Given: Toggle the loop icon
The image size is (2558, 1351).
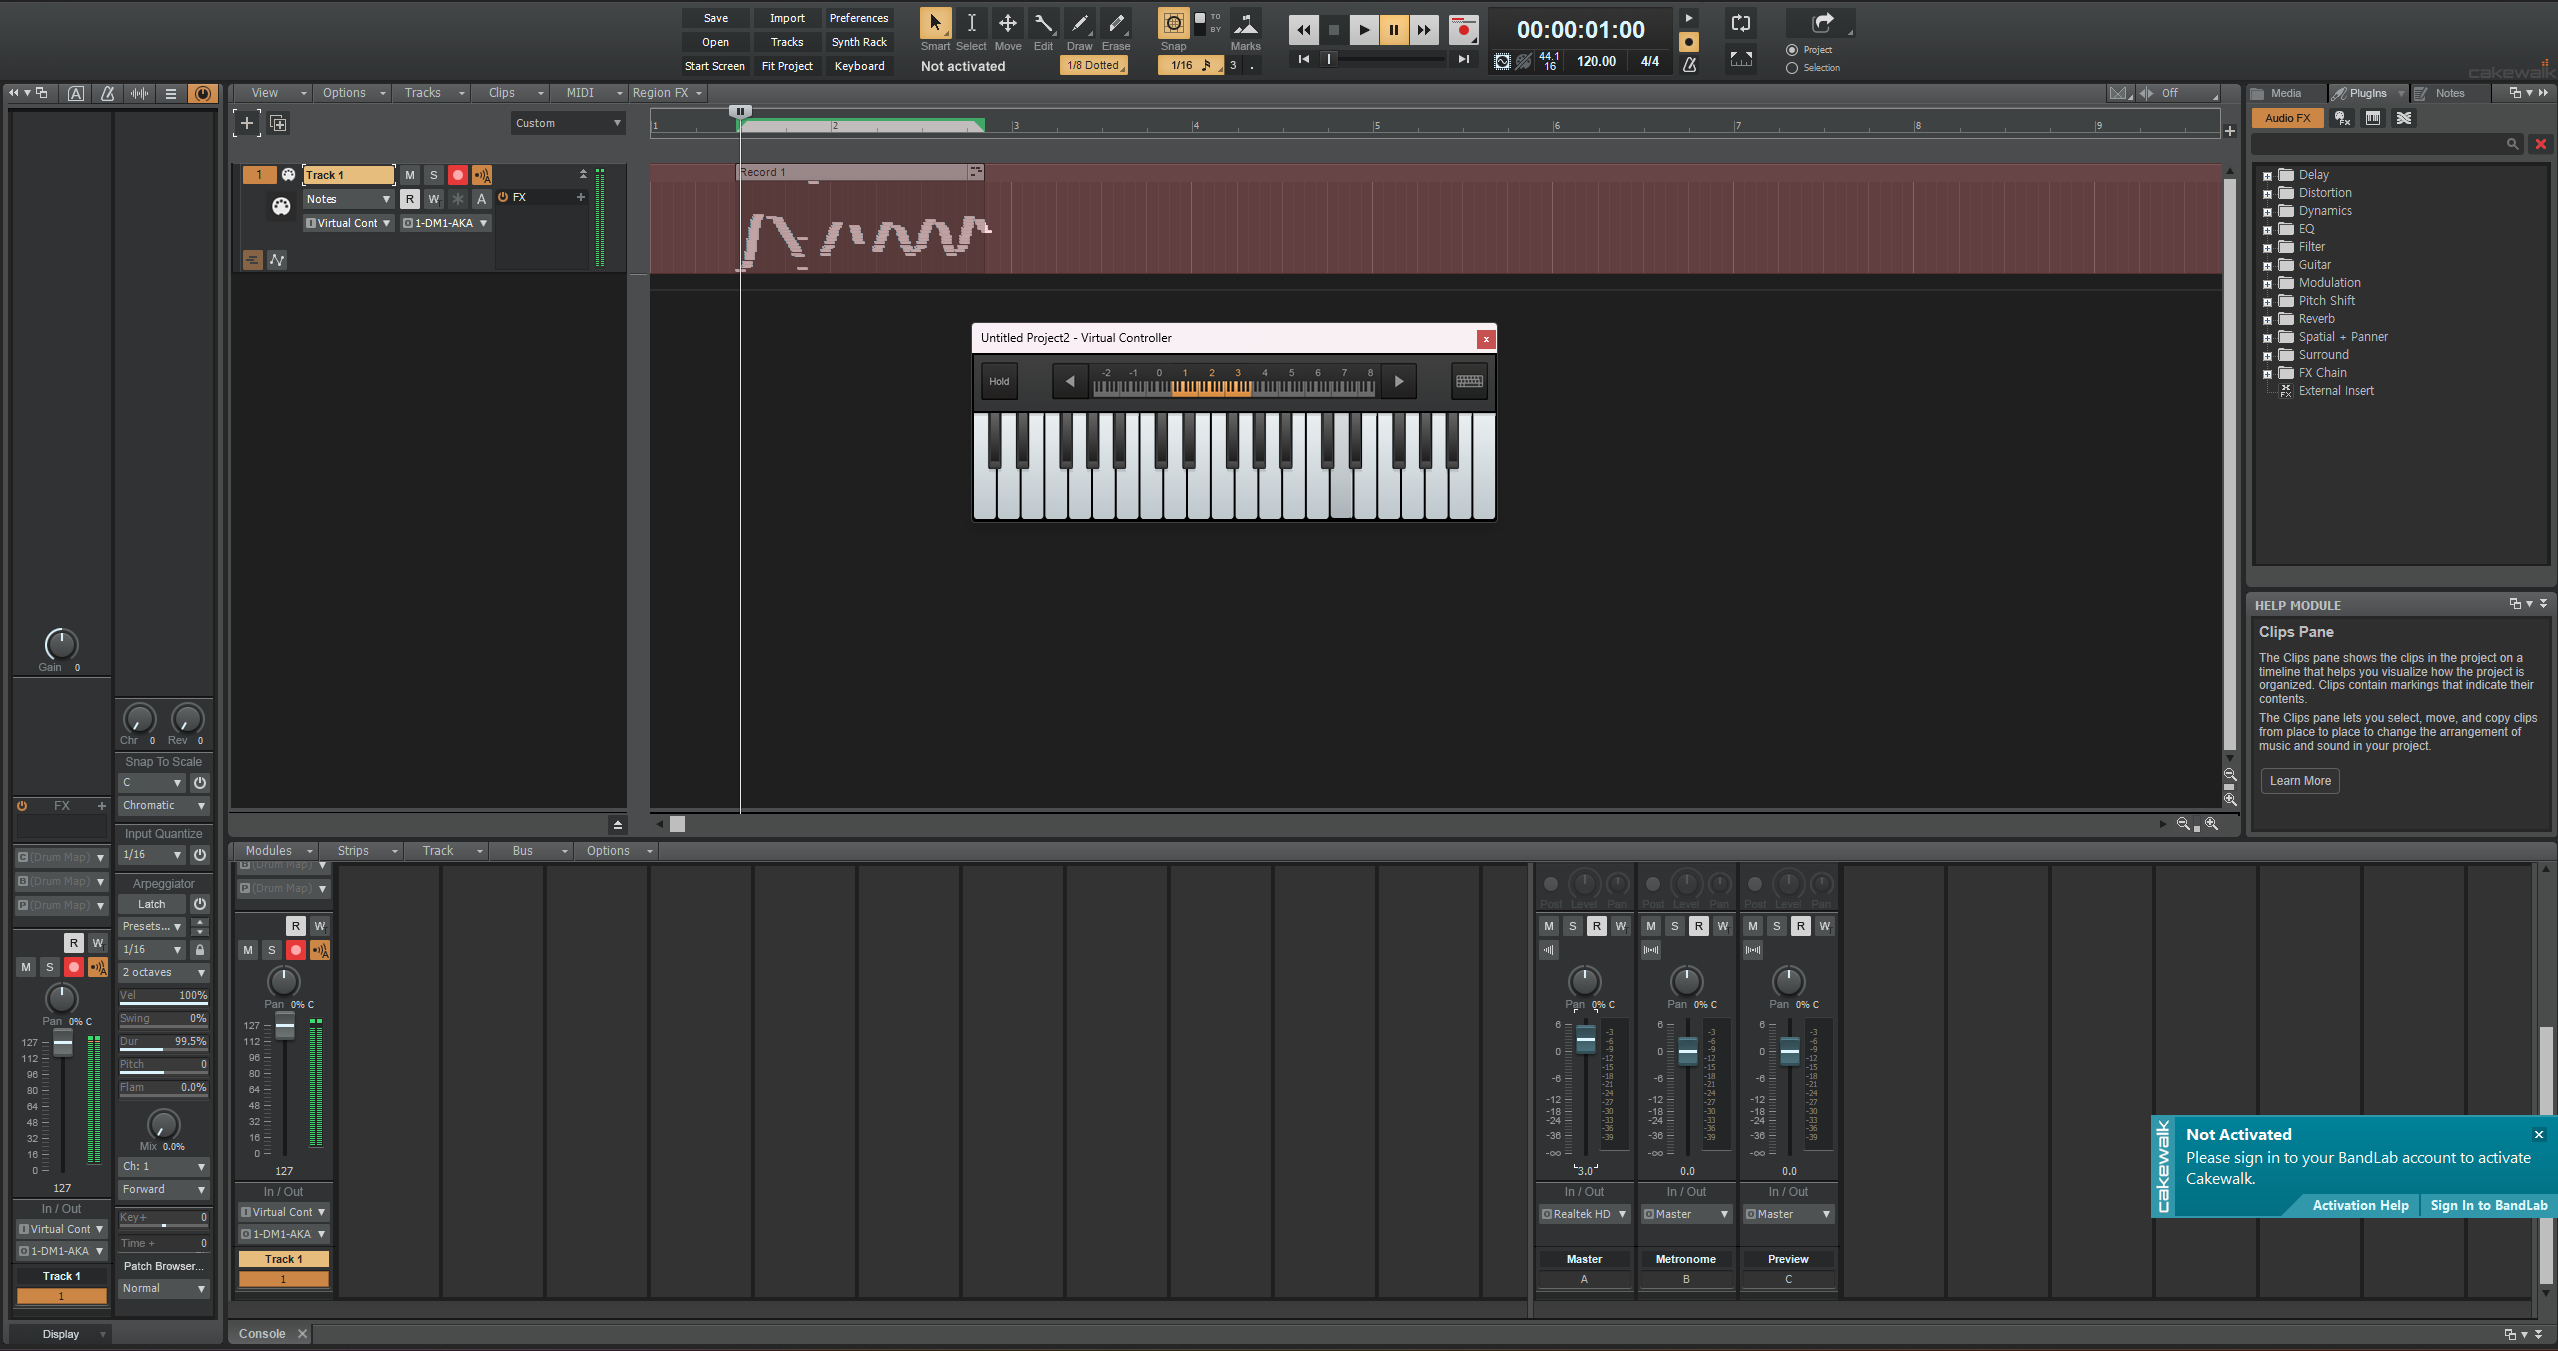Looking at the screenshot, I should (x=1740, y=24).
